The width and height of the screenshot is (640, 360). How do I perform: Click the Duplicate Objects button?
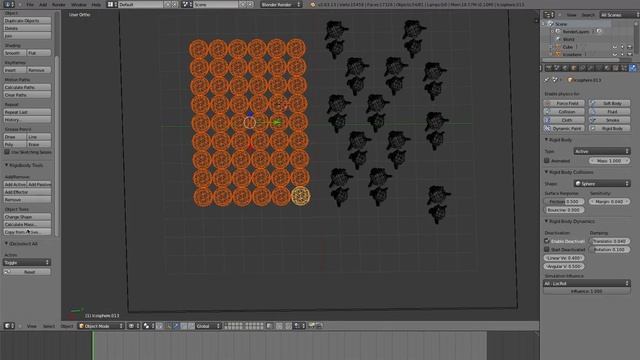(27, 20)
